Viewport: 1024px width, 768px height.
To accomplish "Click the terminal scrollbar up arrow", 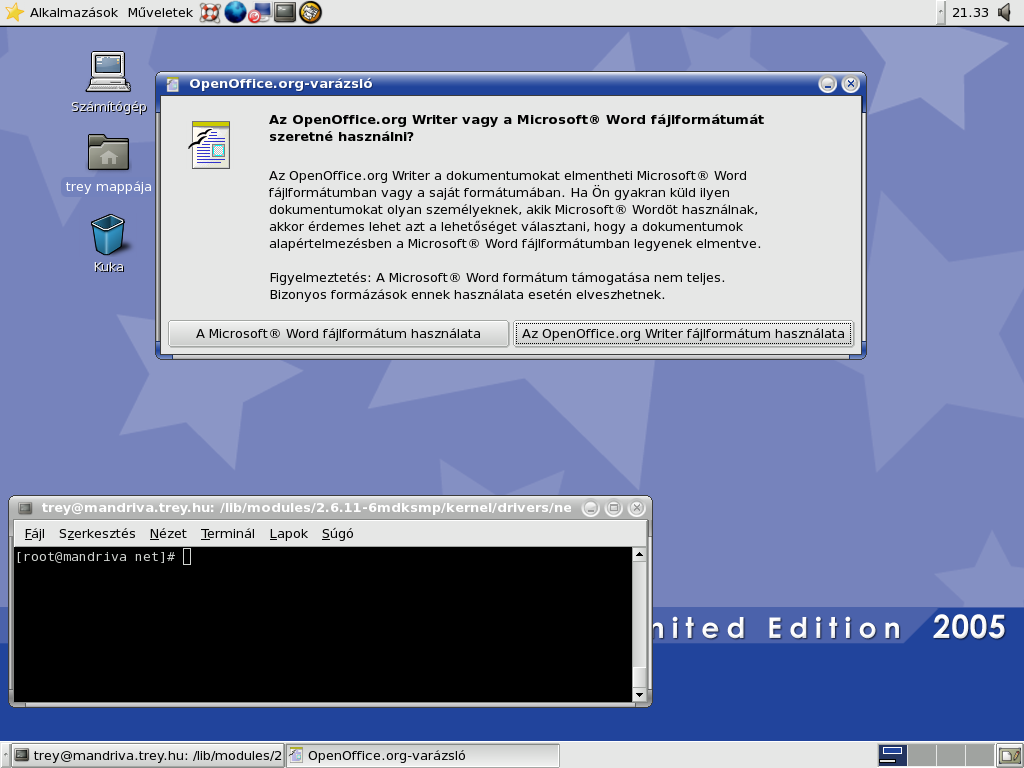I will pos(639,554).
